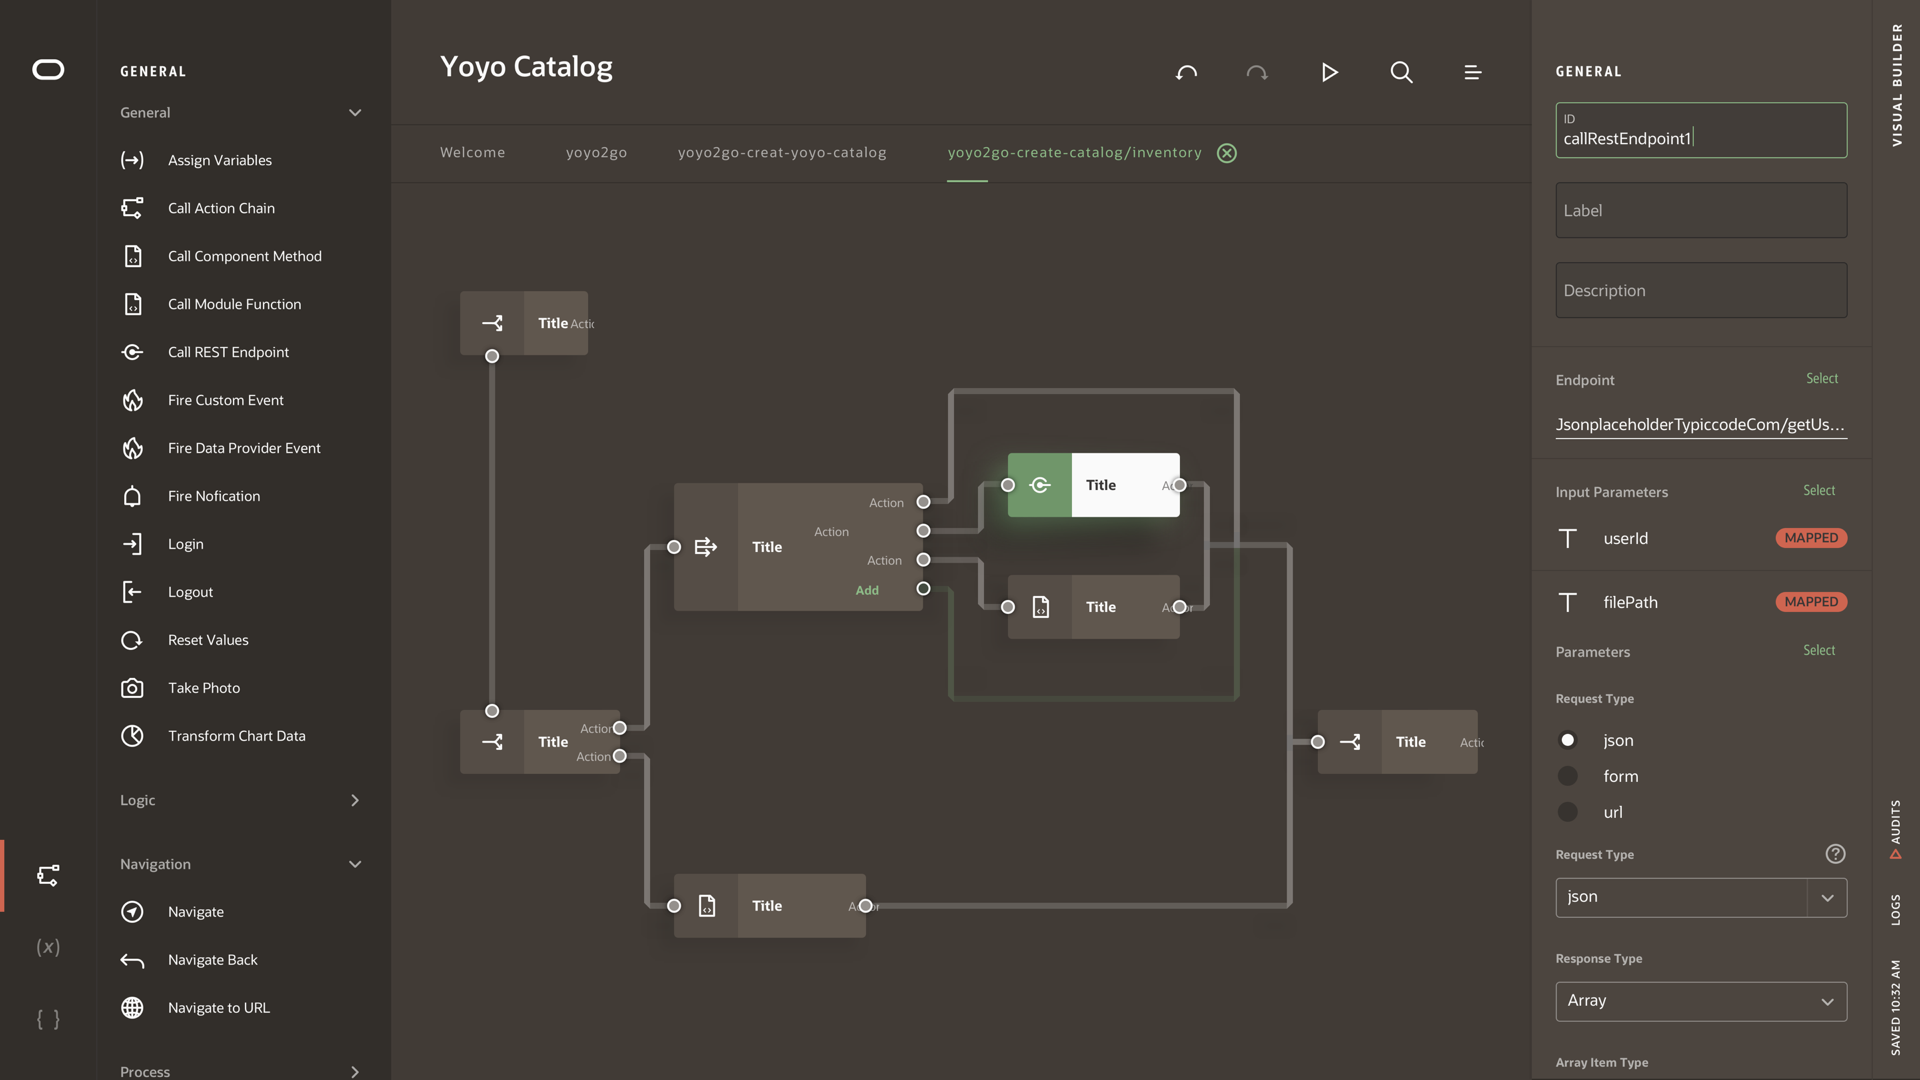Click into the ID input field
This screenshot has width=1920, height=1080.
pyautogui.click(x=1701, y=130)
